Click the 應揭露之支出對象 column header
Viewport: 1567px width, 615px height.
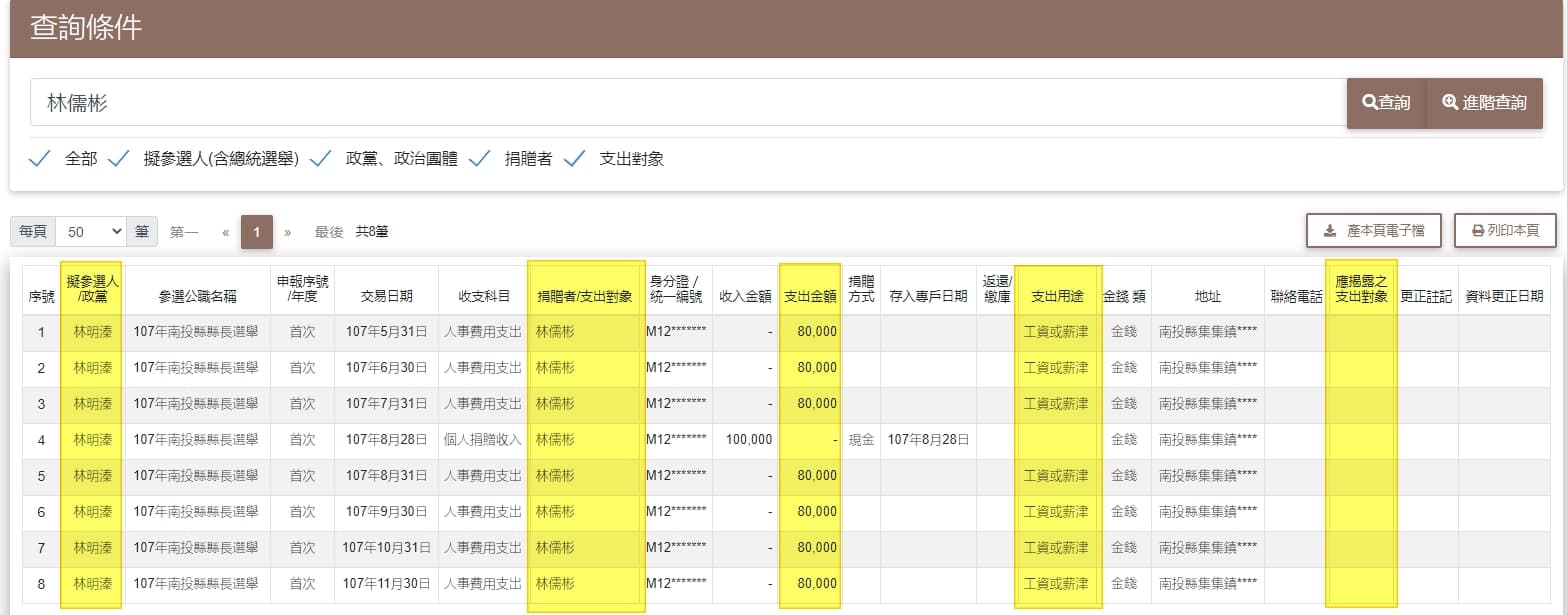pos(1361,290)
